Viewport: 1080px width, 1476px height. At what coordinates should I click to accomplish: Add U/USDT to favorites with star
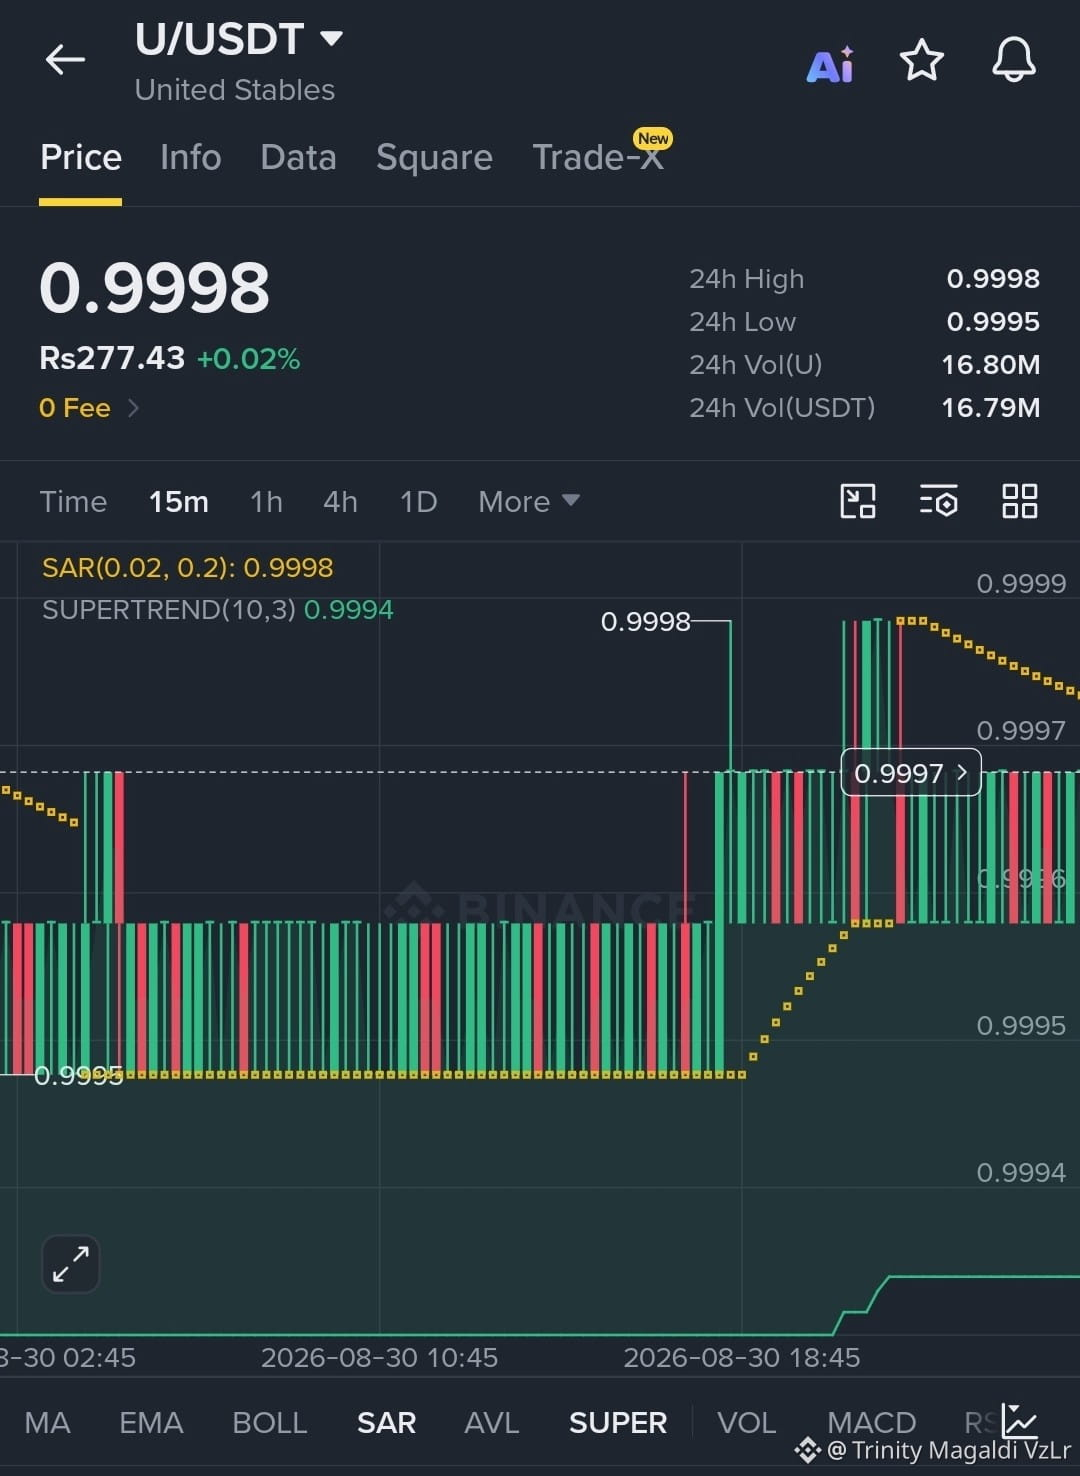[x=922, y=60]
